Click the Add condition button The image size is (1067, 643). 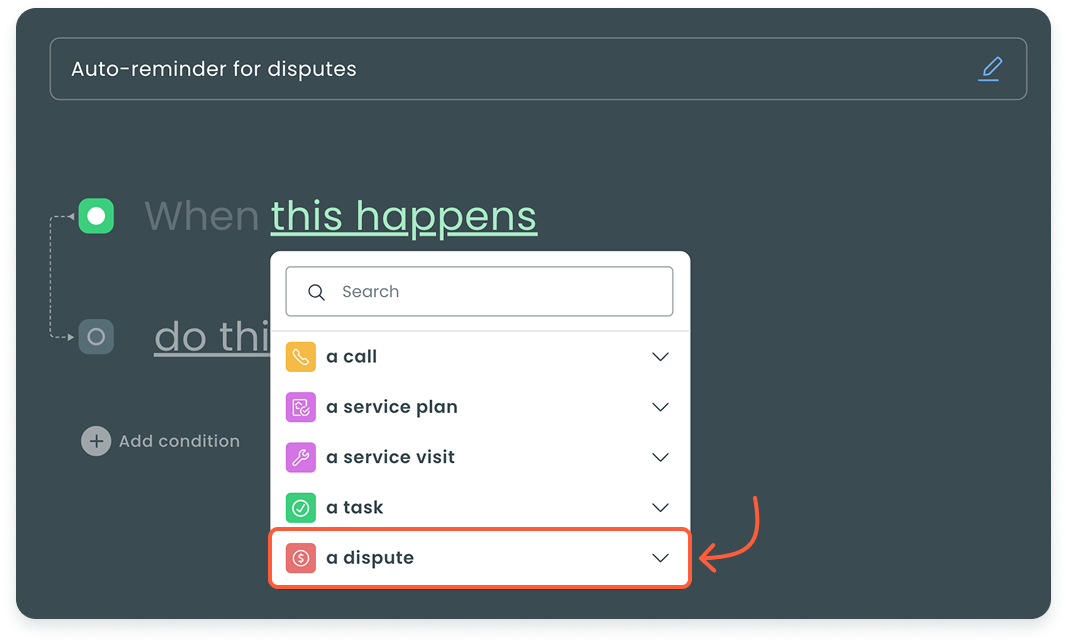click(x=160, y=441)
